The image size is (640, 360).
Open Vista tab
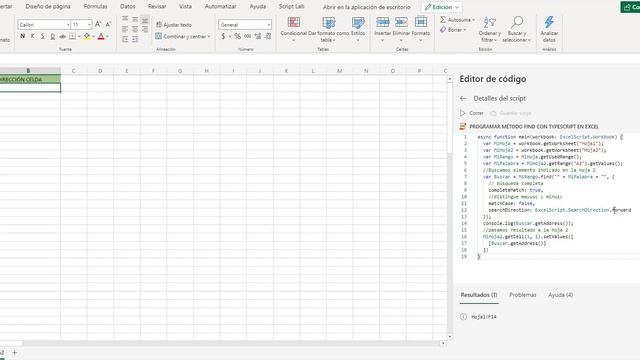[185, 7]
